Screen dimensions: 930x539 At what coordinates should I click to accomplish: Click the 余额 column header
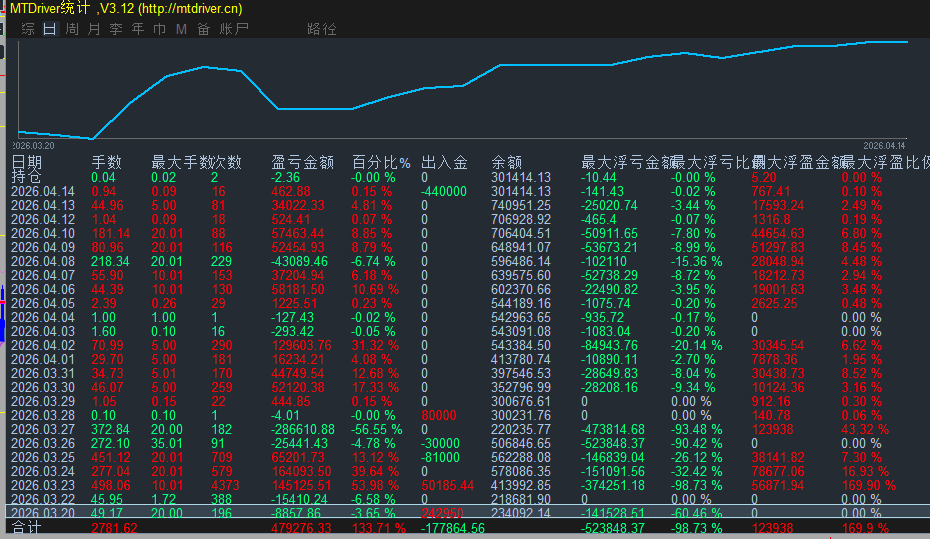507,162
